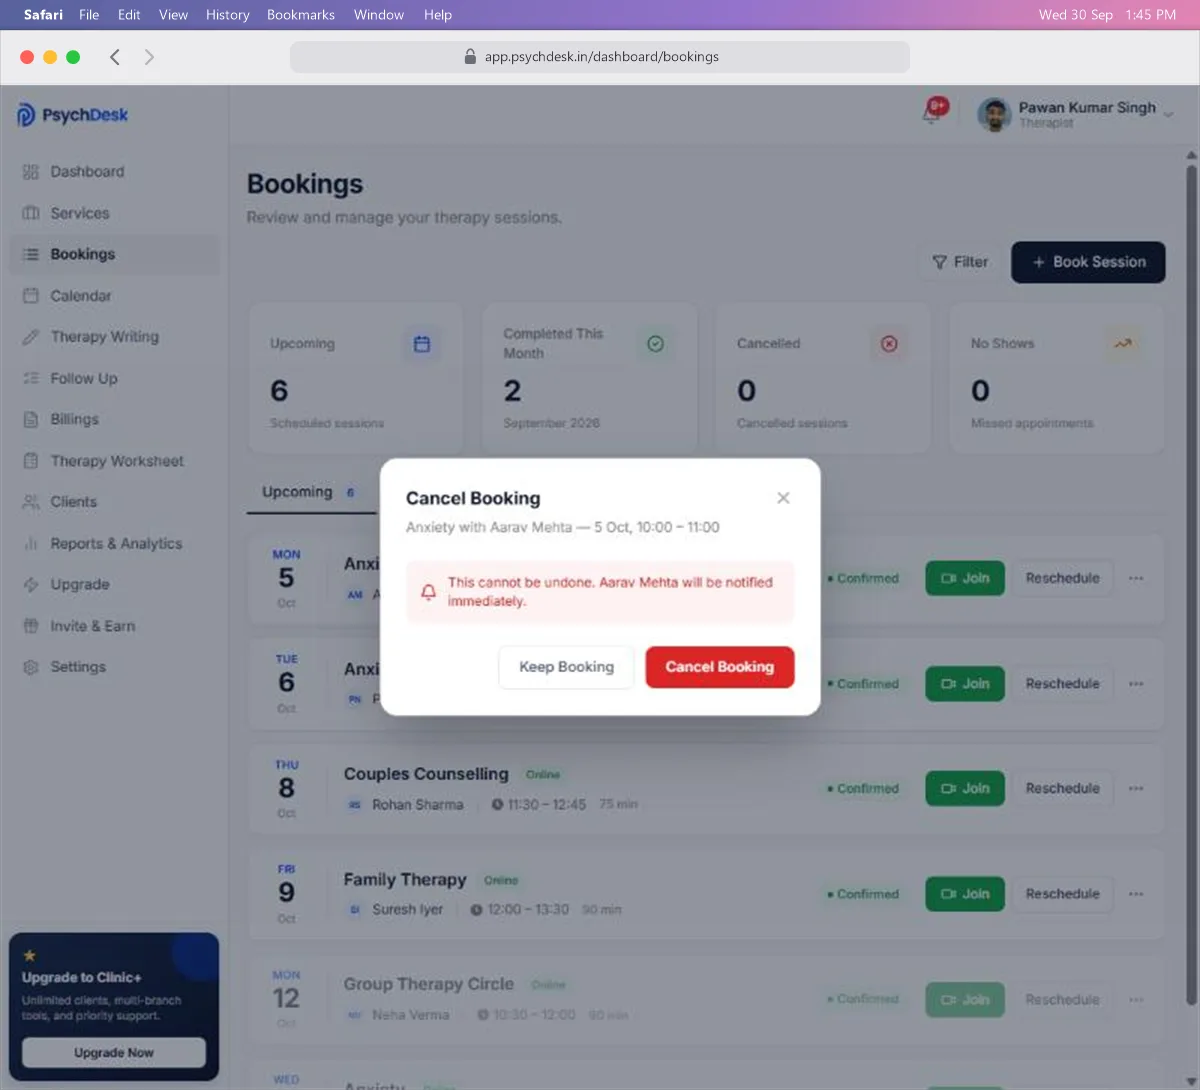Open Reports & Analytics page
This screenshot has height=1090, width=1200.
pyautogui.click(x=115, y=544)
